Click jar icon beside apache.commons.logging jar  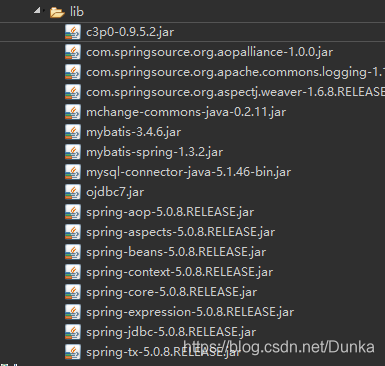pyautogui.click(x=73, y=72)
